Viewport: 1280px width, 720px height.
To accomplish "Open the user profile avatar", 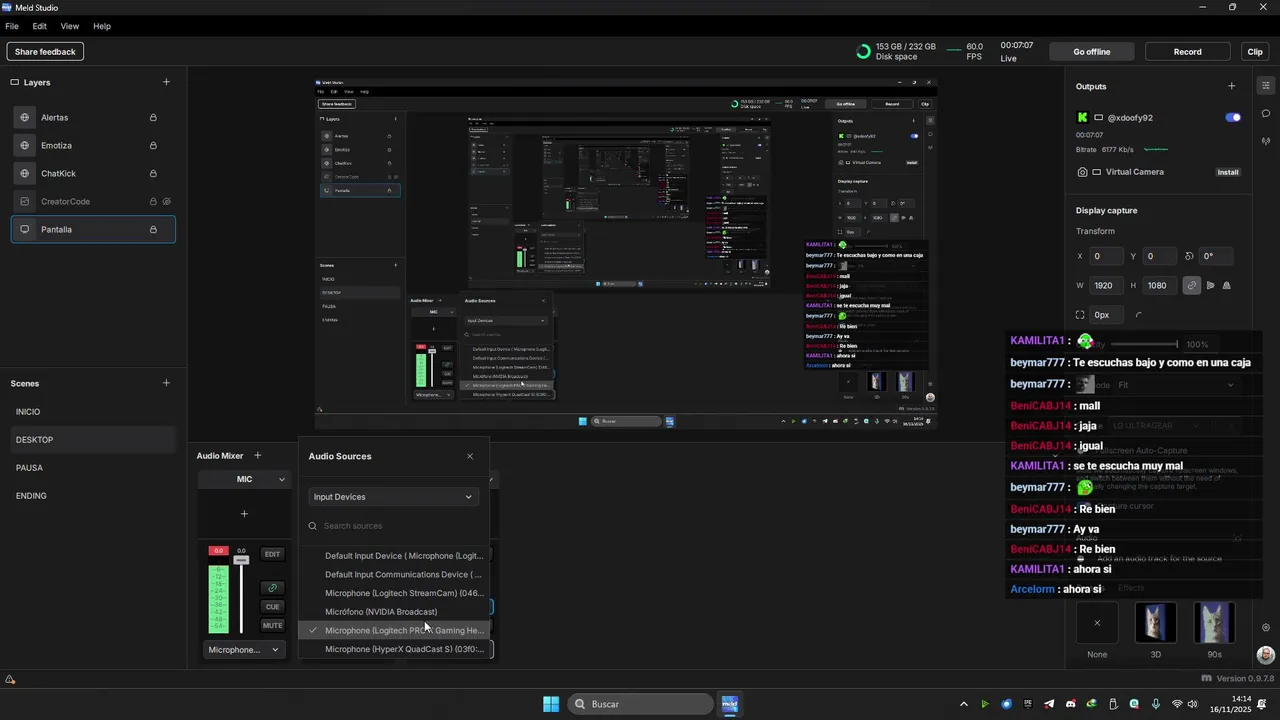I will click(x=1266, y=655).
